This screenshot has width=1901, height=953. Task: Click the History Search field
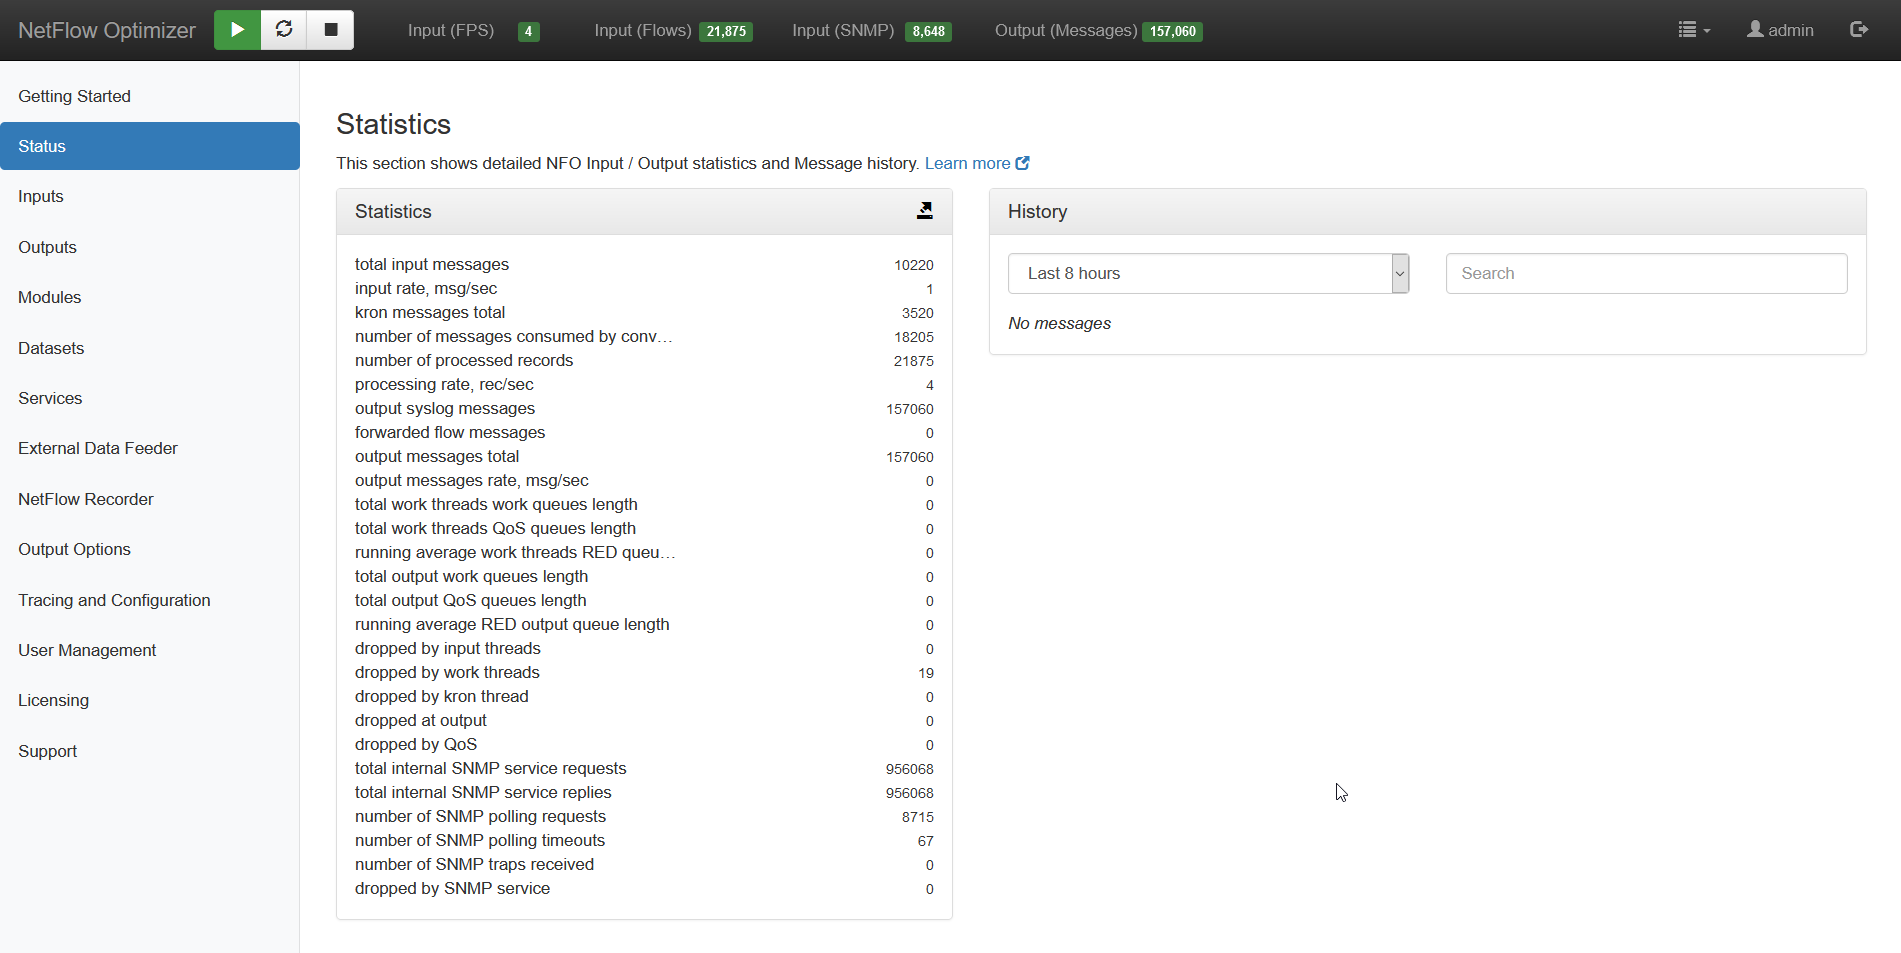click(1646, 273)
